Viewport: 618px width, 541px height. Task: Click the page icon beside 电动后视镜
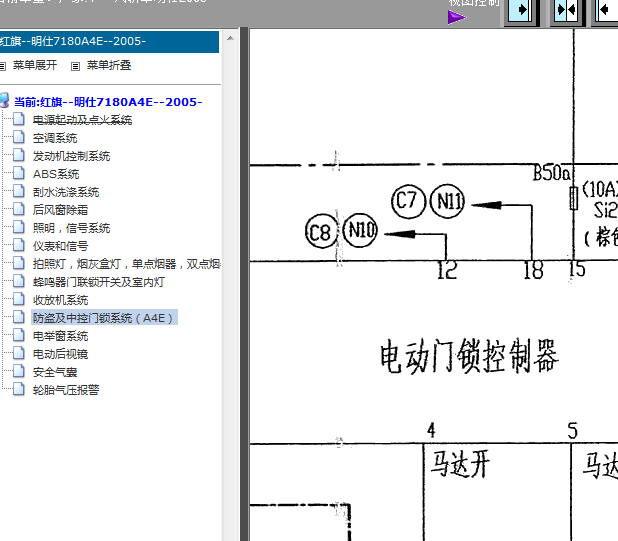tap(19, 353)
